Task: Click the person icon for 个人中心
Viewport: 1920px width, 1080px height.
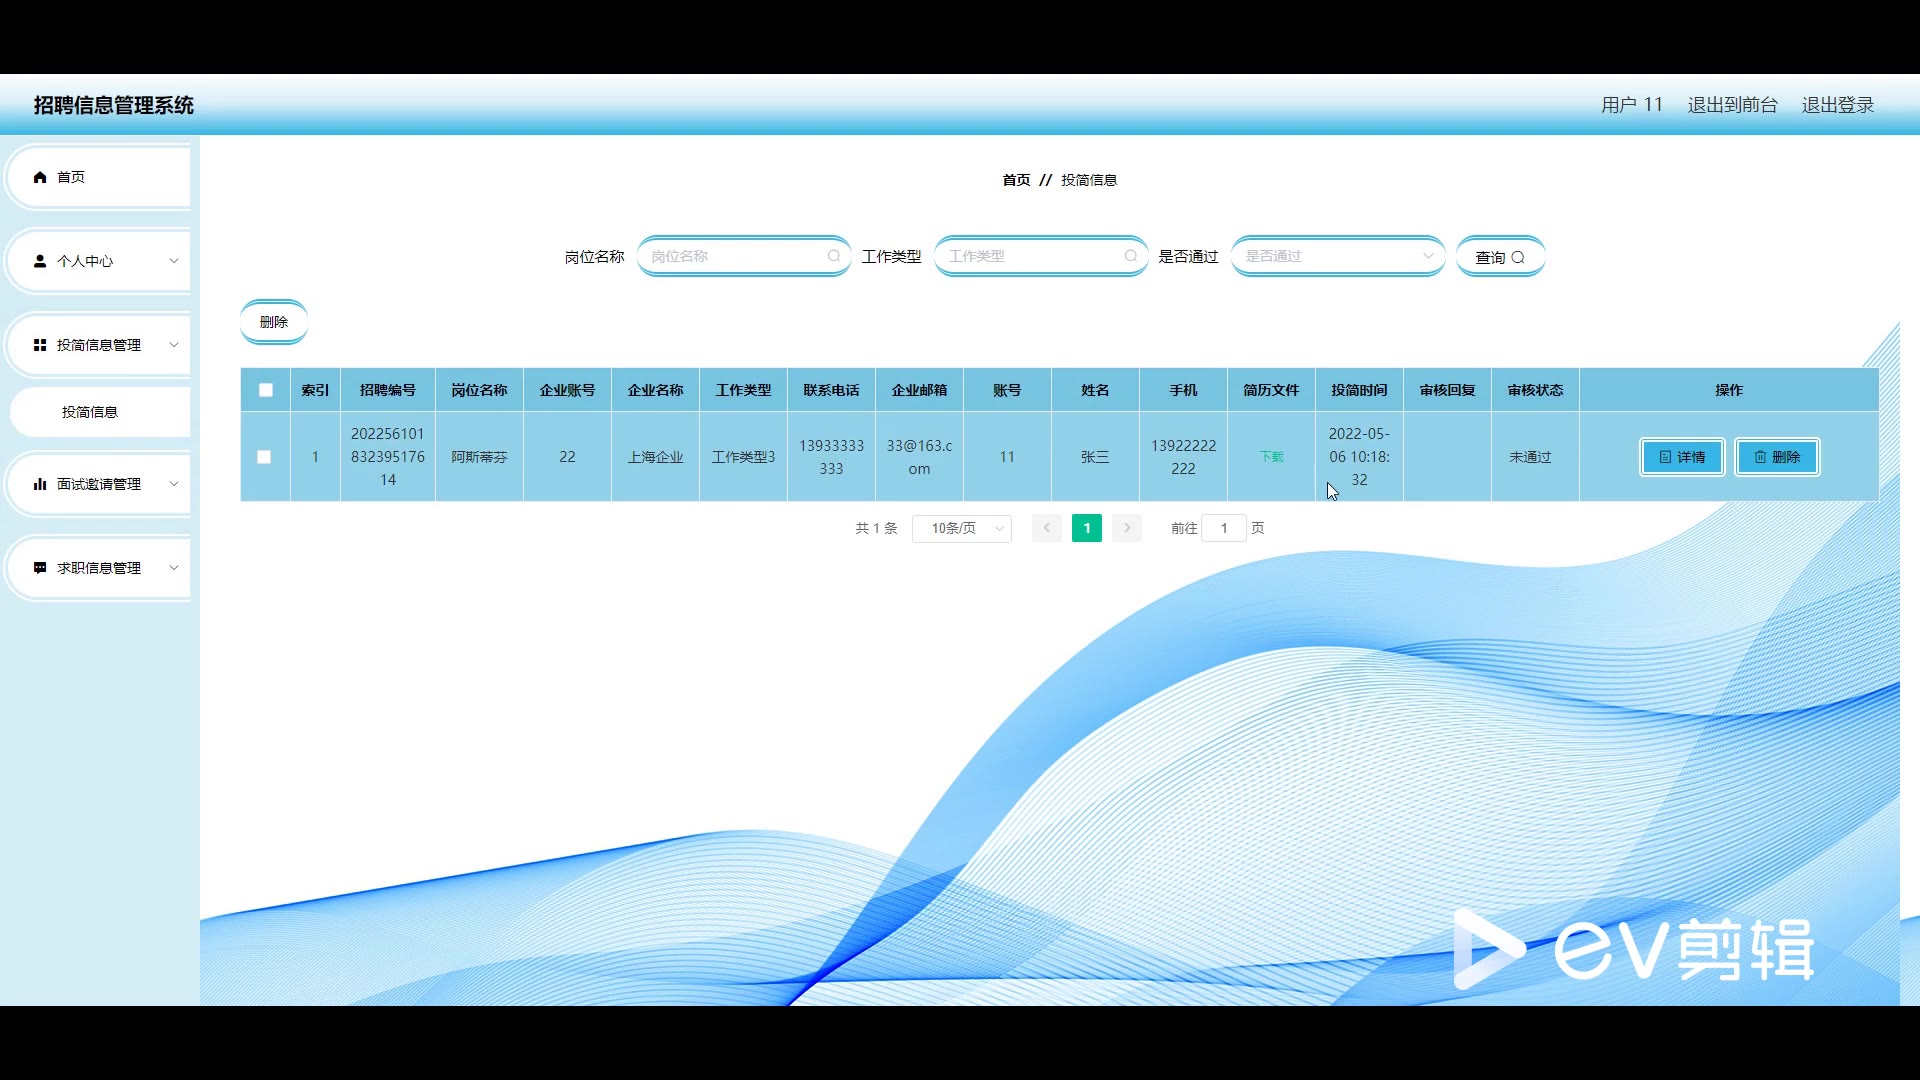Action: [x=40, y=261]
